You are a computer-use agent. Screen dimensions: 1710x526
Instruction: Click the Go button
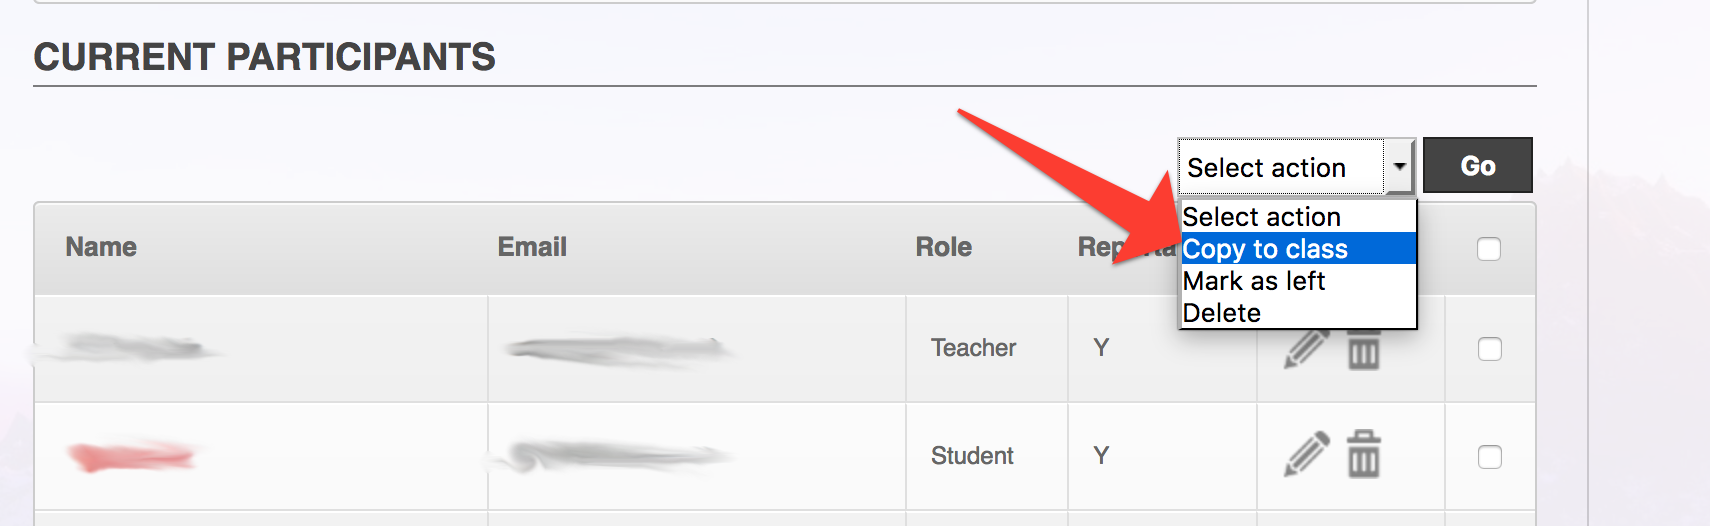point(1478,165)
